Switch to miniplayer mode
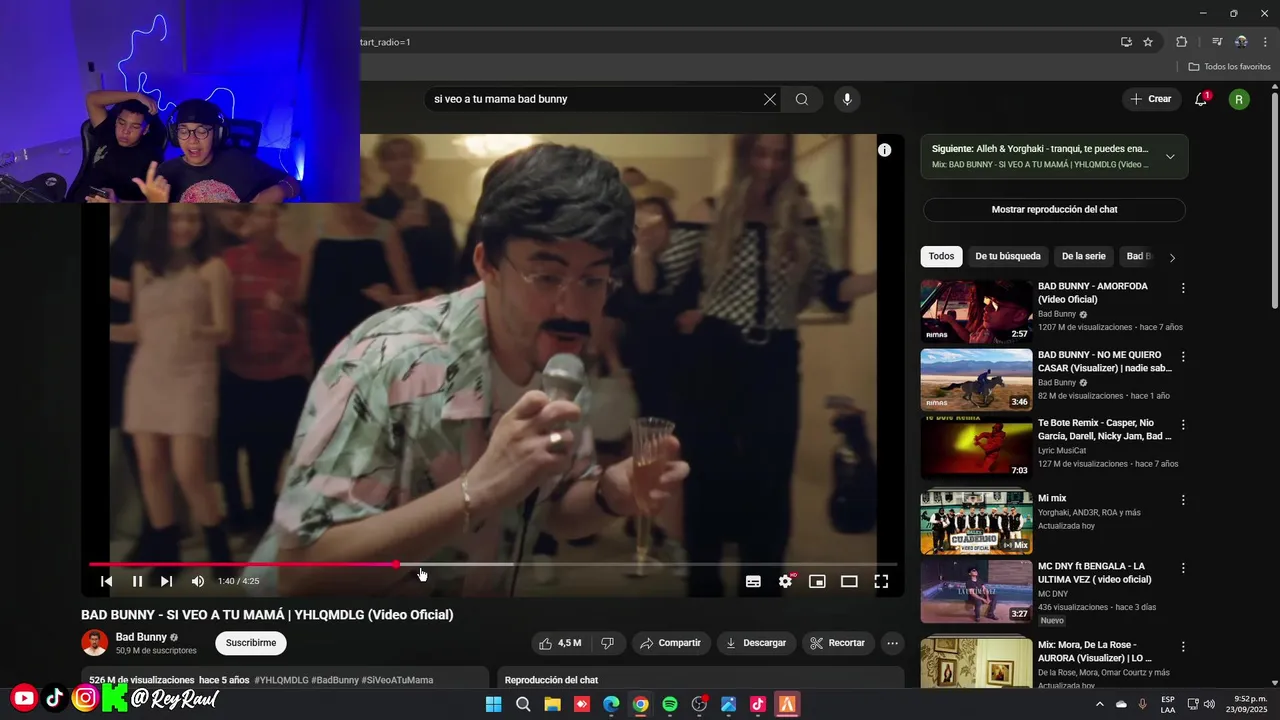 point(817,581)
